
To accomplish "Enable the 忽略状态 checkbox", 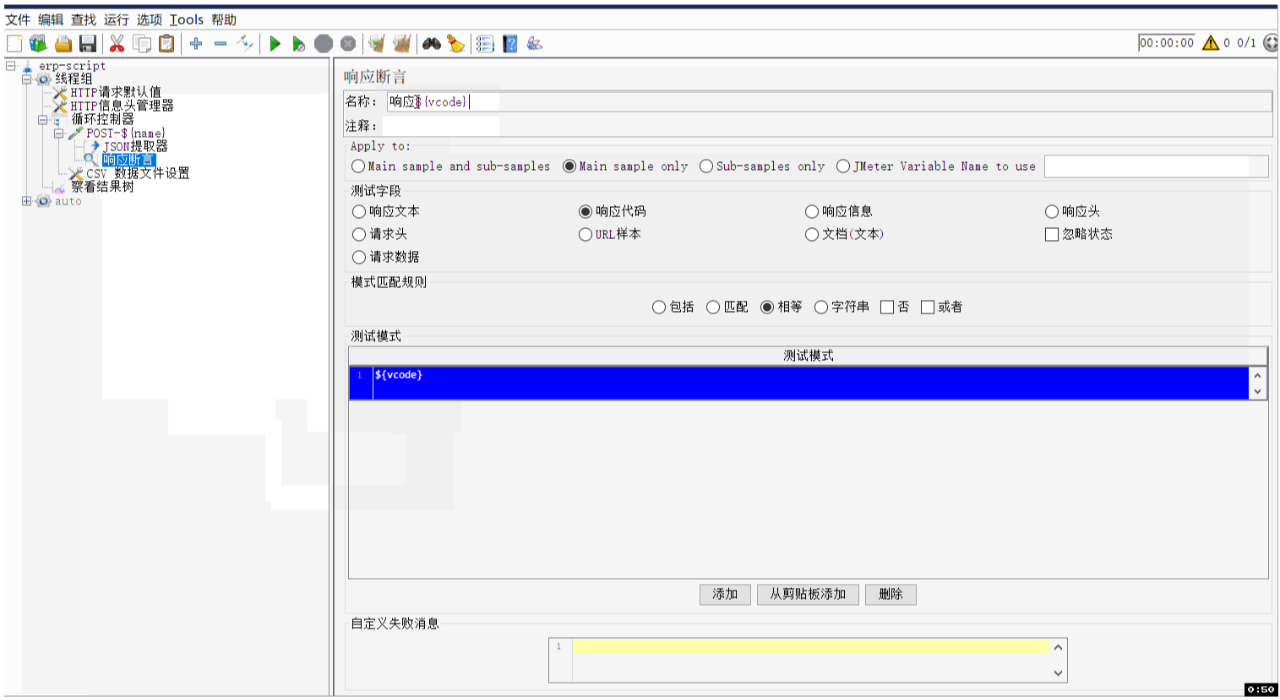I will click(1052, 234).
